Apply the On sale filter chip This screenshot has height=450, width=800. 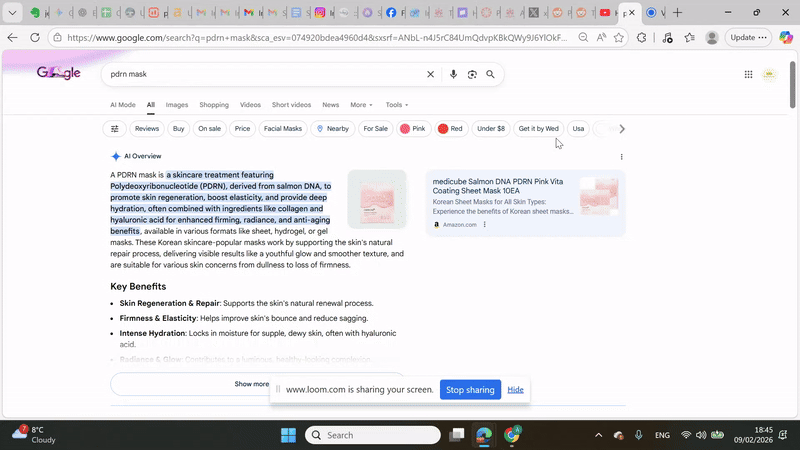(x=210, y=129)
